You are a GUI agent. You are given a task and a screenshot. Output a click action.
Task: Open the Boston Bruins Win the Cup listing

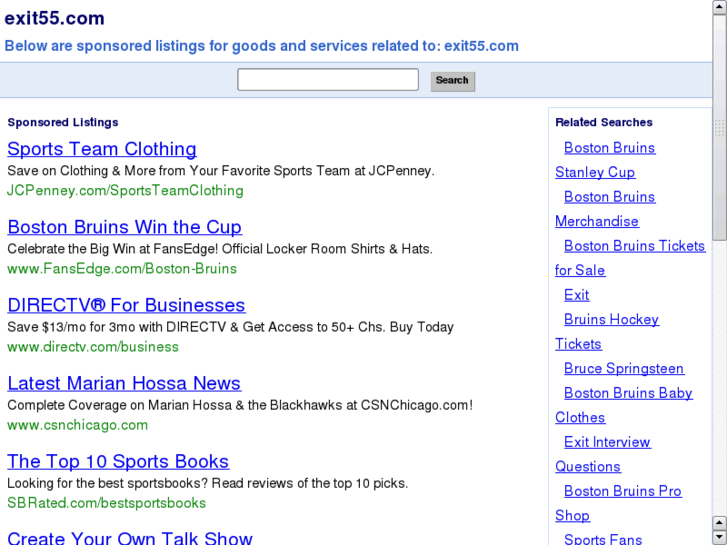pos(124,227)
